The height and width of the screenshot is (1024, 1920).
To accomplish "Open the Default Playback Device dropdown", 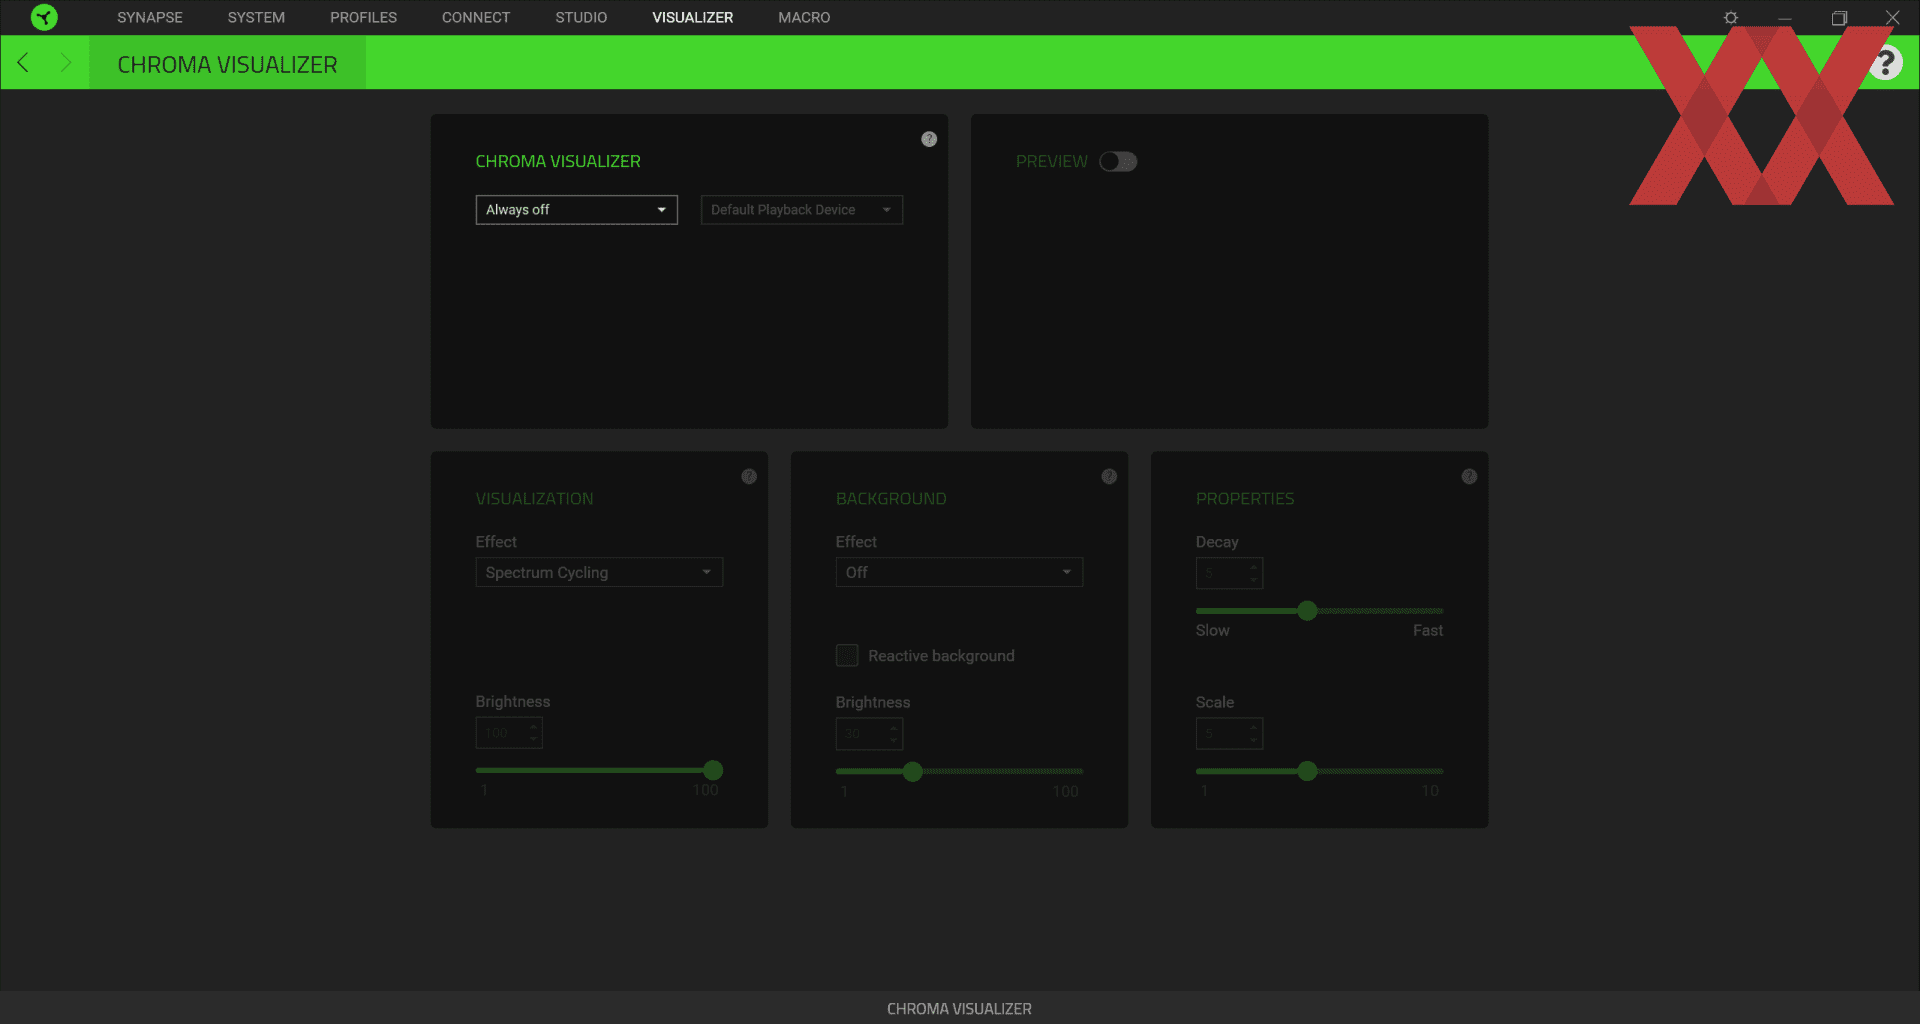I will click(802, 210).
